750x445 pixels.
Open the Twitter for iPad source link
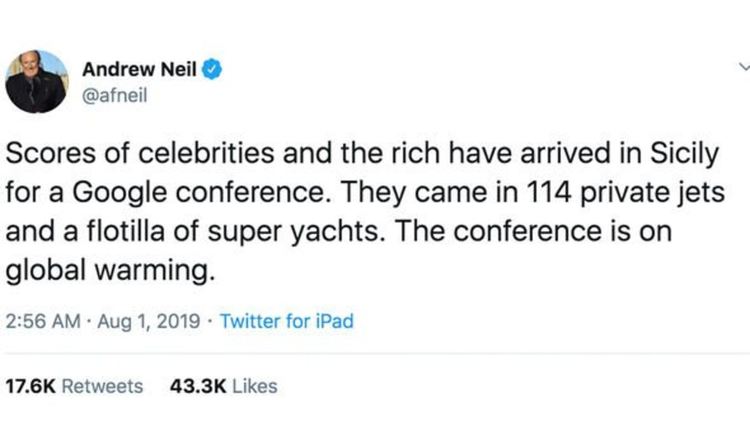pos(286,321)
